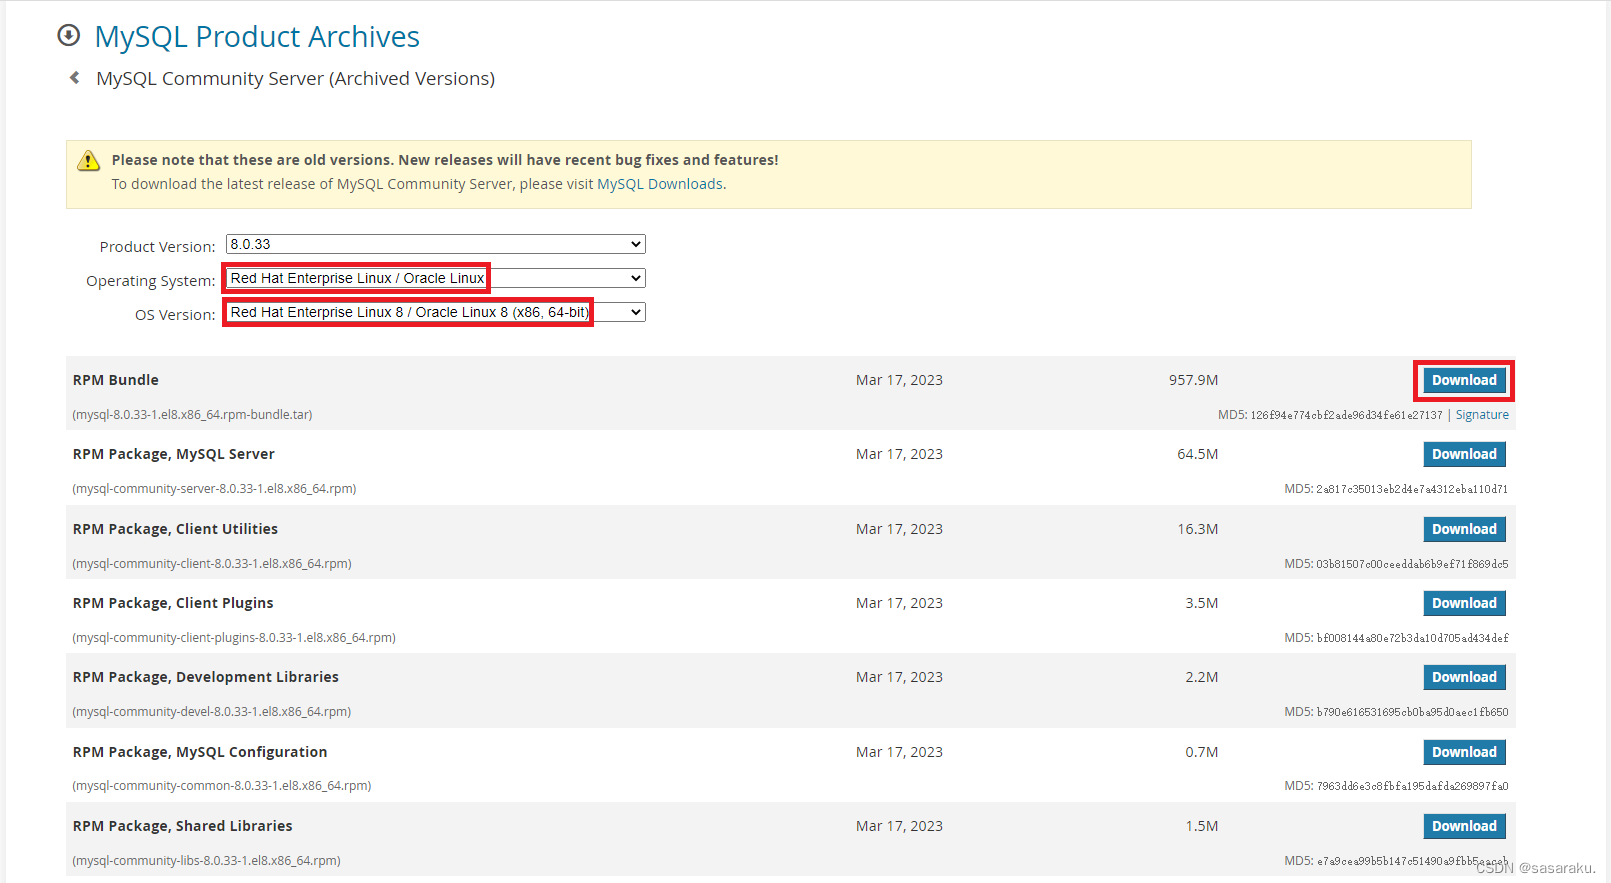Expand the OS Version dropdown

(x=436, y=312)
